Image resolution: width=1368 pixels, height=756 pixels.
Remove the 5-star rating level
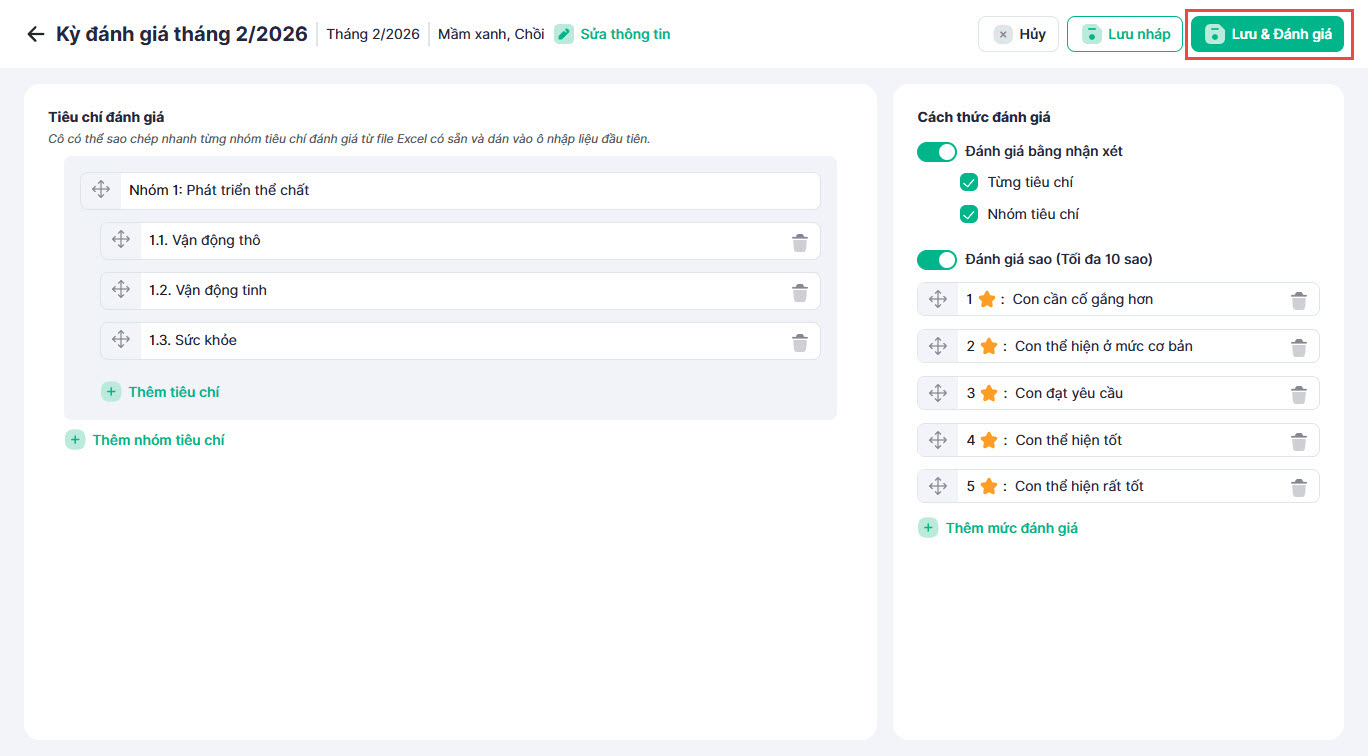click(x=1298, y=487)
